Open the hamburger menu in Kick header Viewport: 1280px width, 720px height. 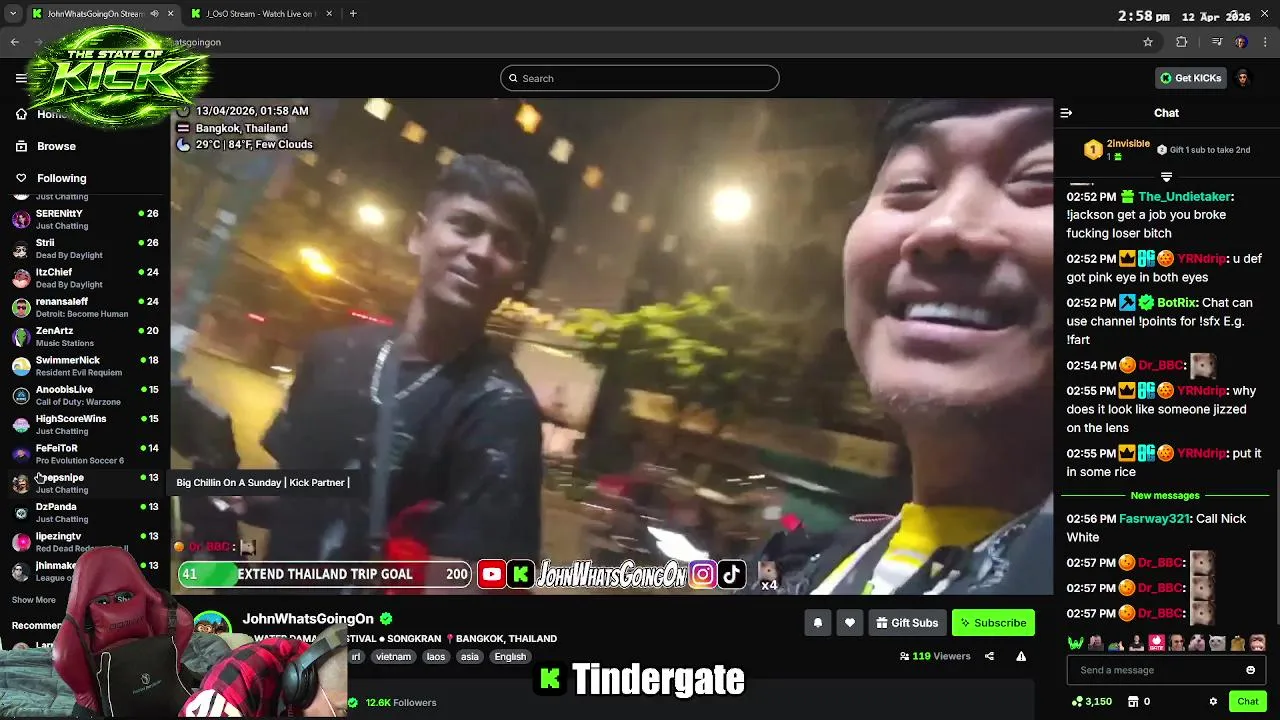coord(21,78)
